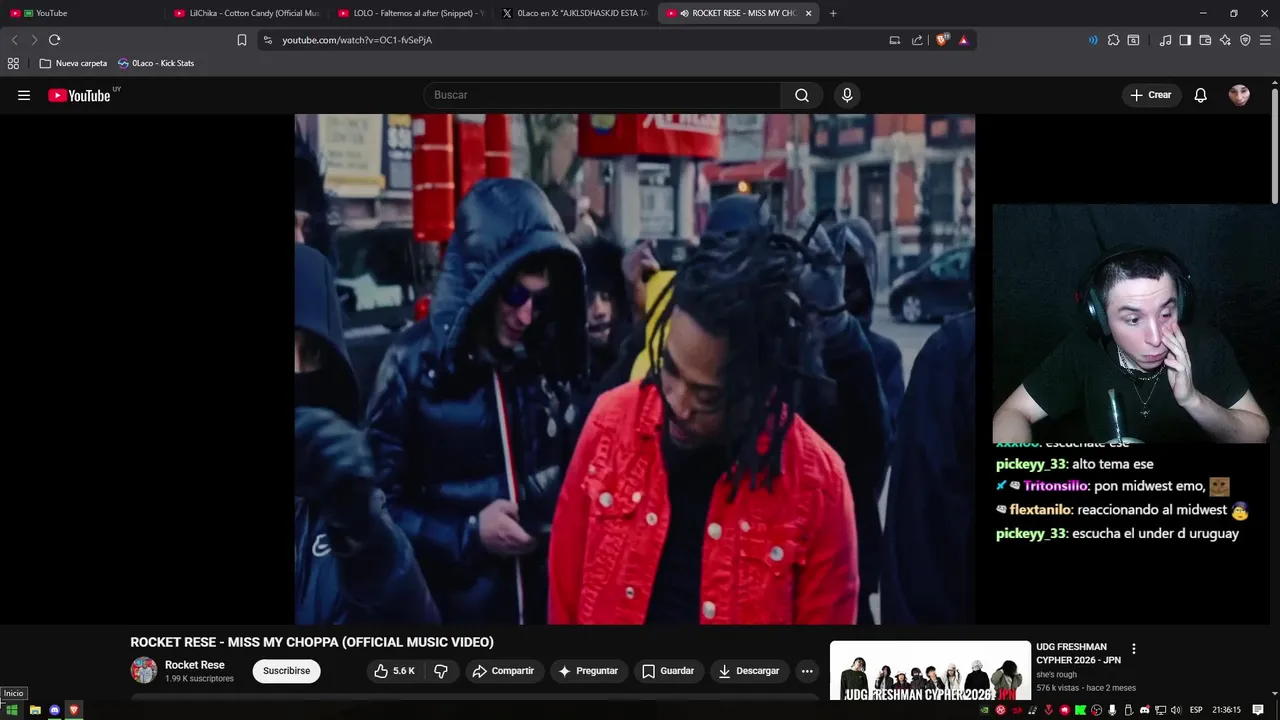Image resolution: width=1280 pixels, height=720 pixels.
Task: Click the ESP language indicator
Action: pyautogui.click(x=1196, y=710)
